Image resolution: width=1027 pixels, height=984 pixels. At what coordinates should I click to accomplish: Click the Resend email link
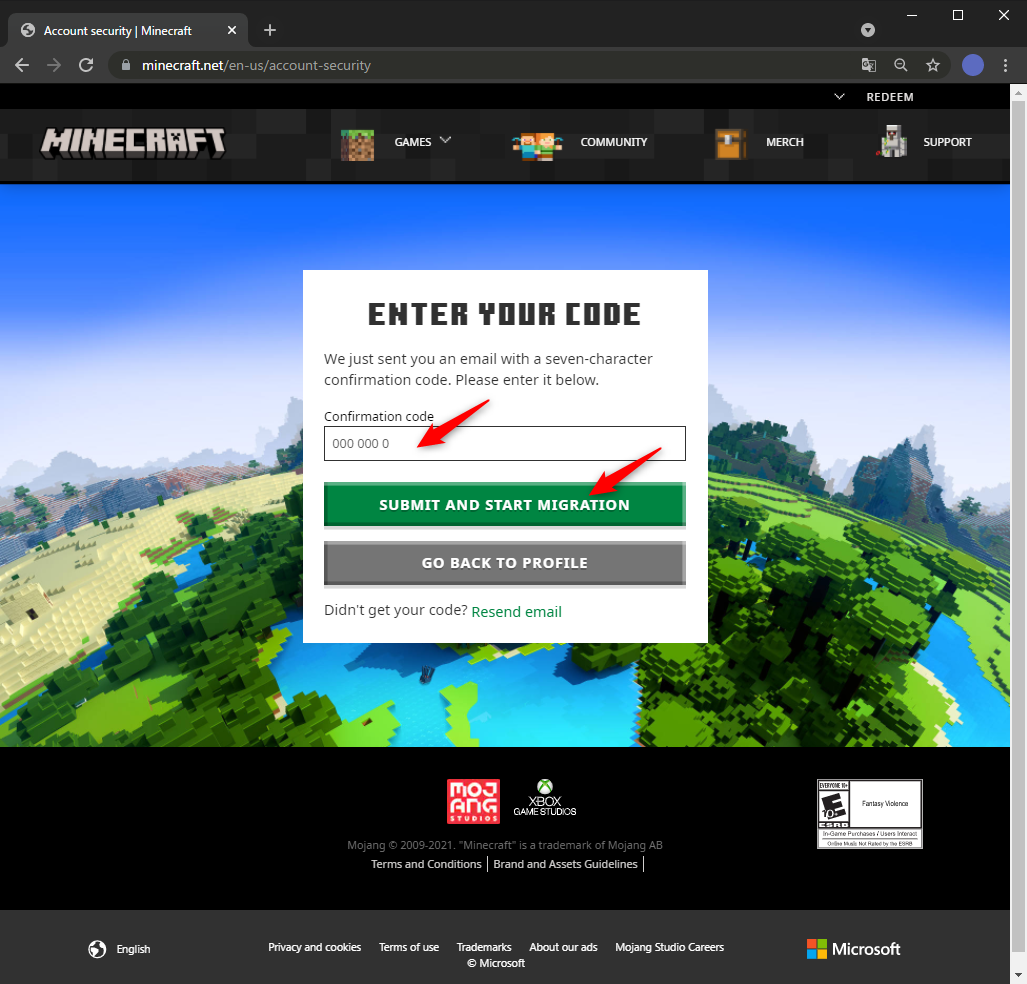[516, 612]
